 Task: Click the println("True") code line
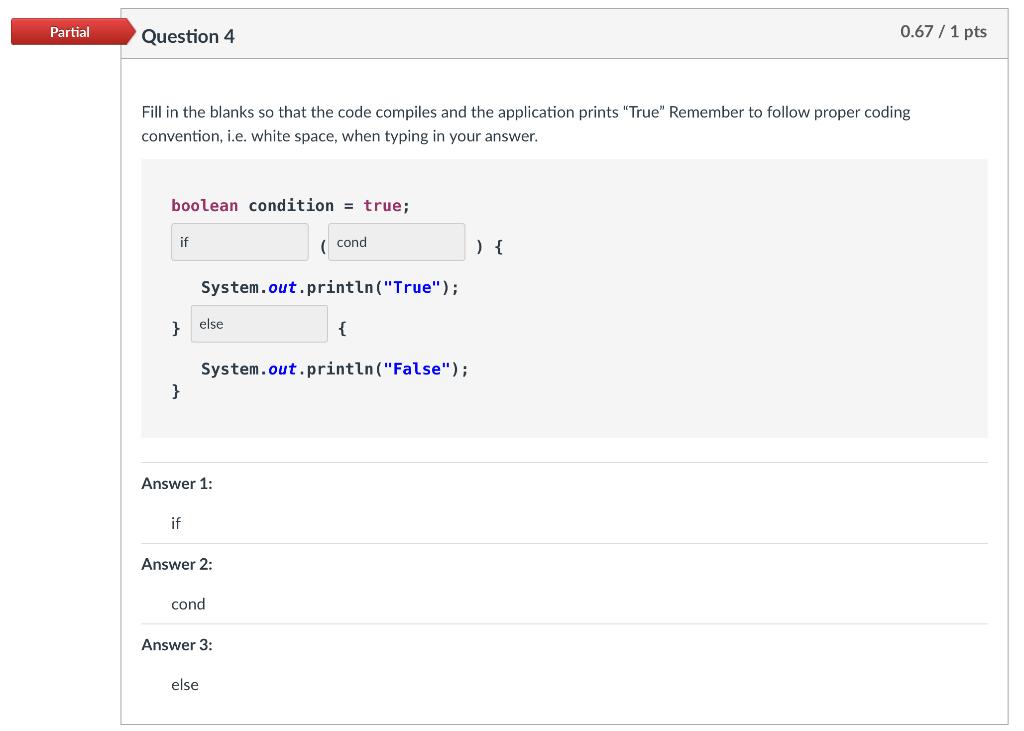(330, 287)
